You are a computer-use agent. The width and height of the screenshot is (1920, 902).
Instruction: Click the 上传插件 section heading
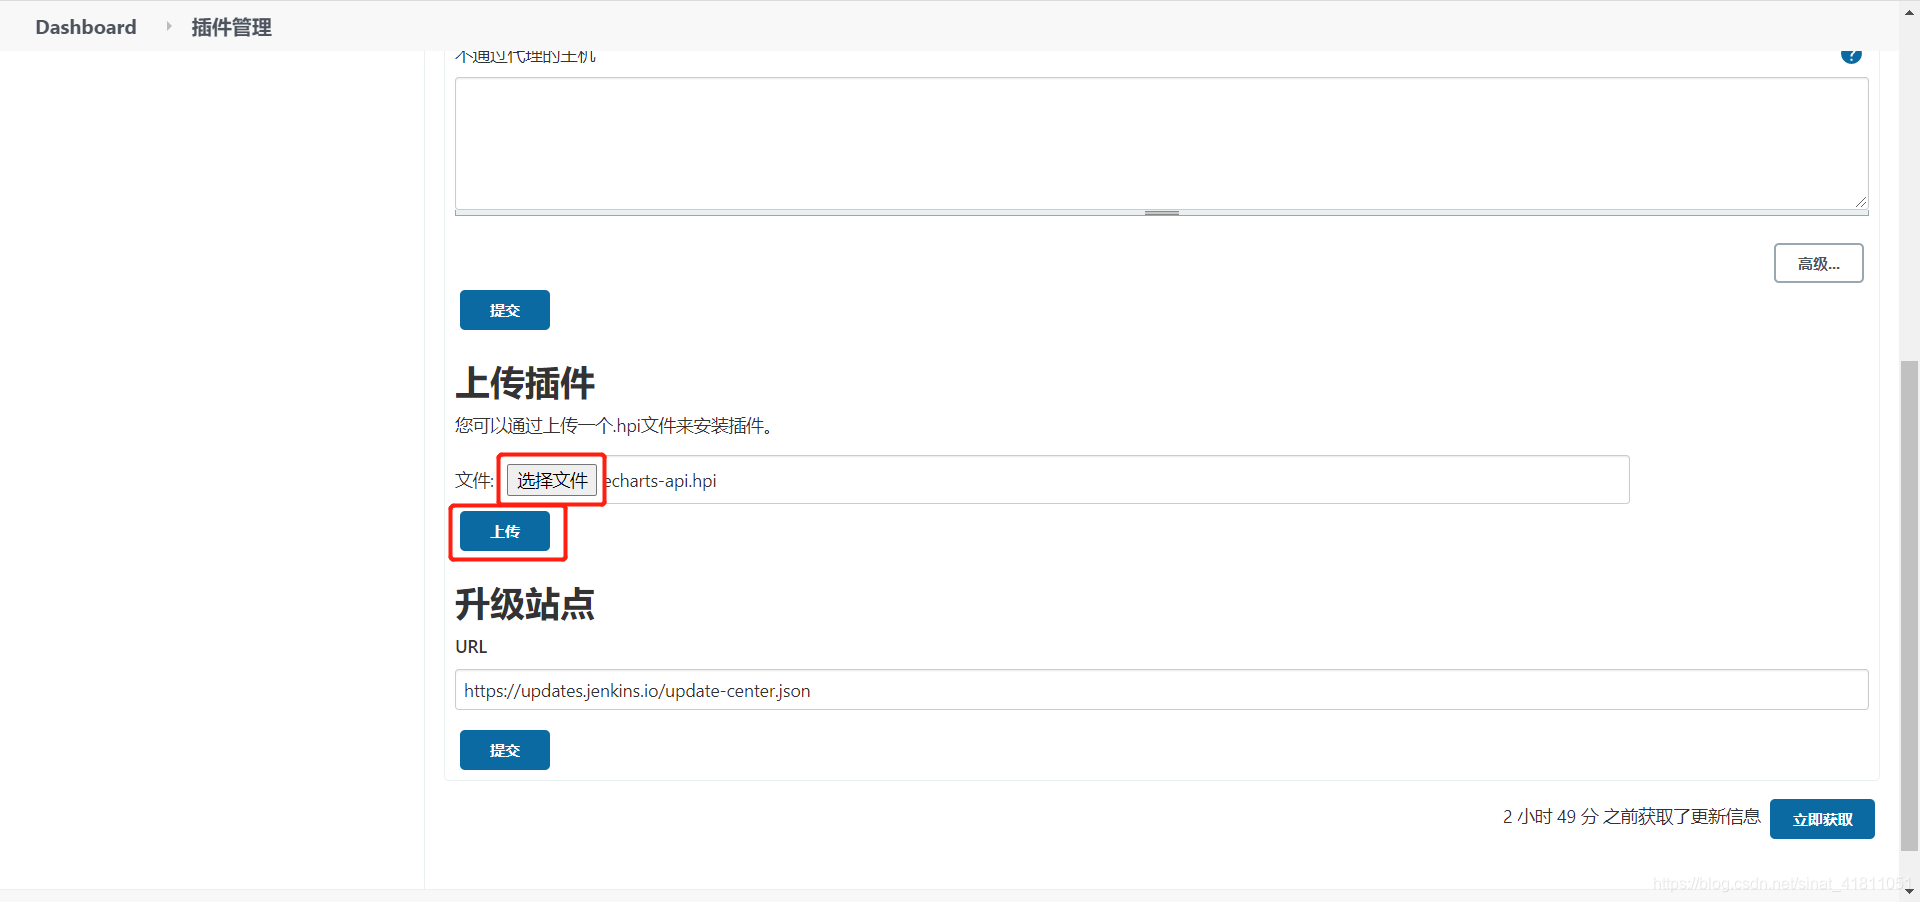[x=525, y=383]
